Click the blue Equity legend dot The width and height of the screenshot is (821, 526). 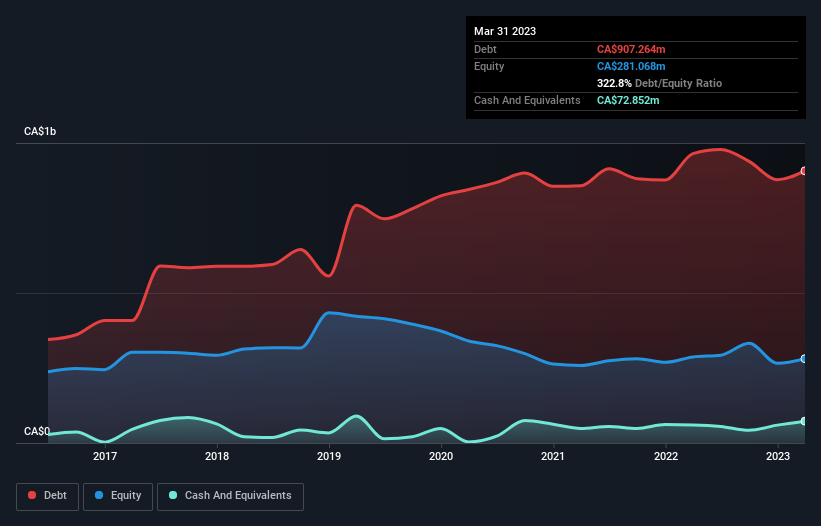(x=99, y=495)
